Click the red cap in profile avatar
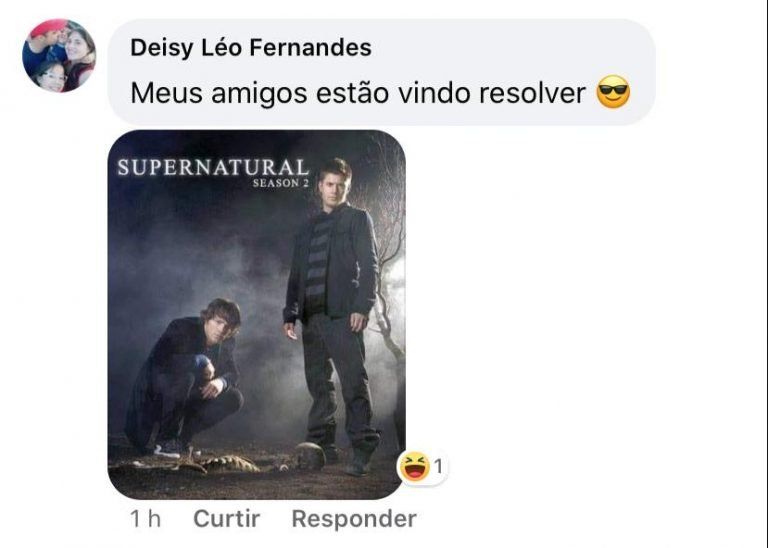The image size is (768, 548). [x=47, y=28]
